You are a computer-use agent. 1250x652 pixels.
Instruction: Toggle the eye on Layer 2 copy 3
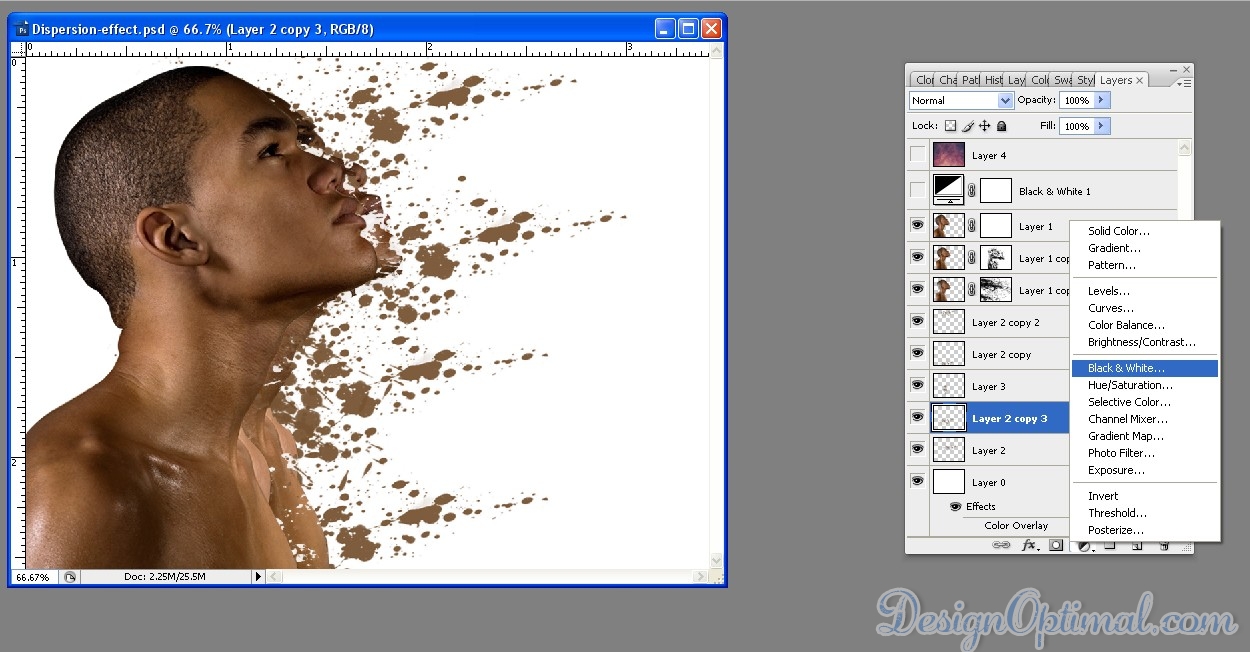(917, 418)
